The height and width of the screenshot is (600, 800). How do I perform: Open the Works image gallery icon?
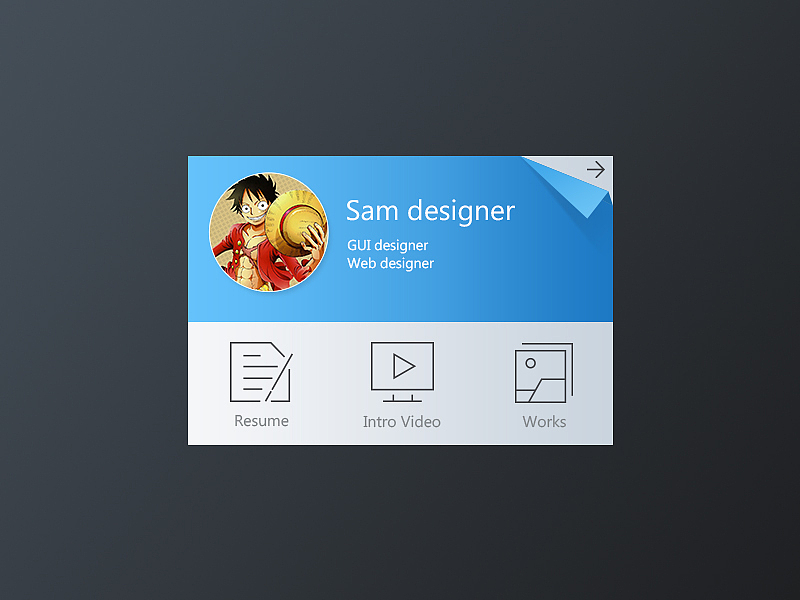coord(544,372)
